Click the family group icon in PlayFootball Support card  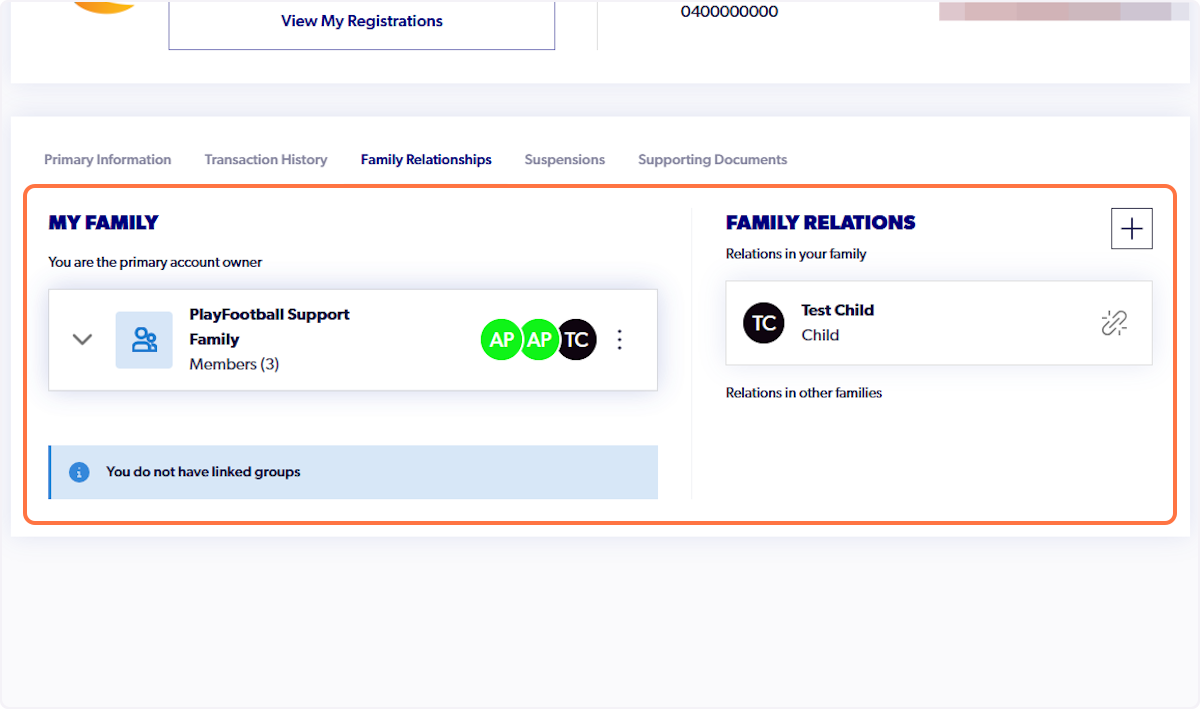pyautogui.click(x=143, y=339)
